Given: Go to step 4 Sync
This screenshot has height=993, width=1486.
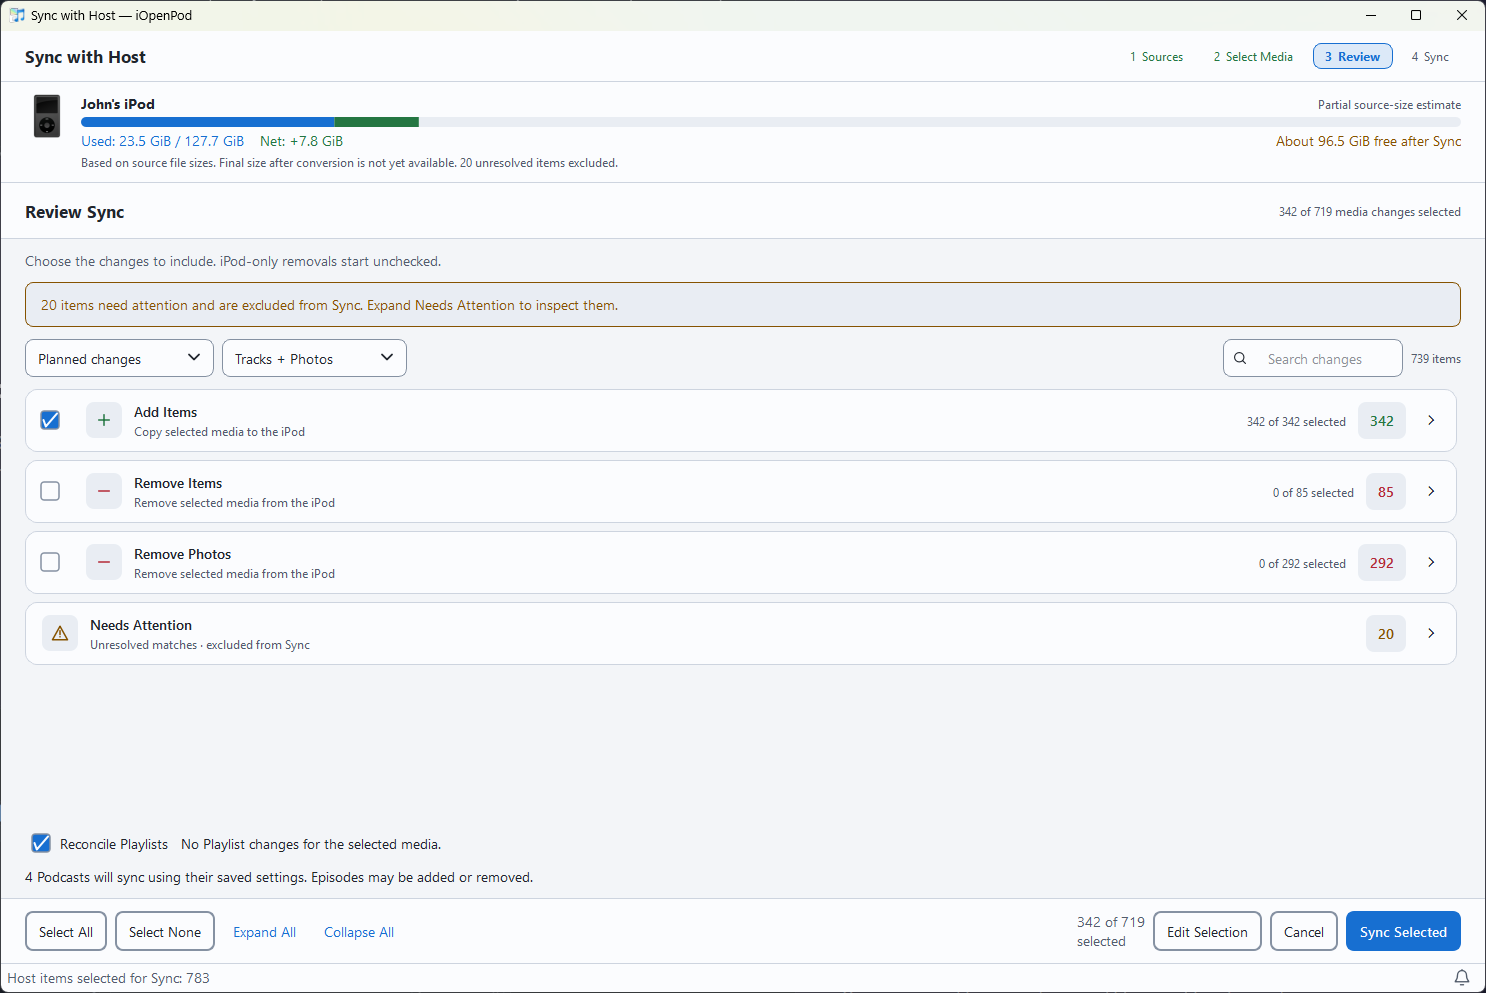Looking at the screenshot, I should 1430,57.
